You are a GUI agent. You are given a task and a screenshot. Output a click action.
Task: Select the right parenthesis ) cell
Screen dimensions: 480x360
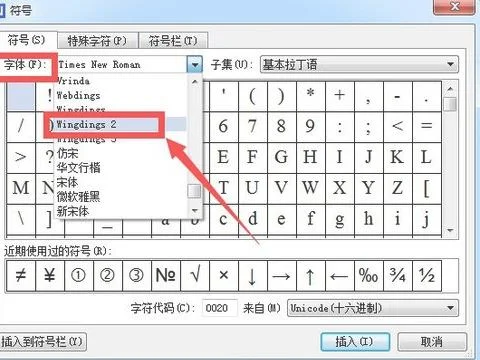282,96
